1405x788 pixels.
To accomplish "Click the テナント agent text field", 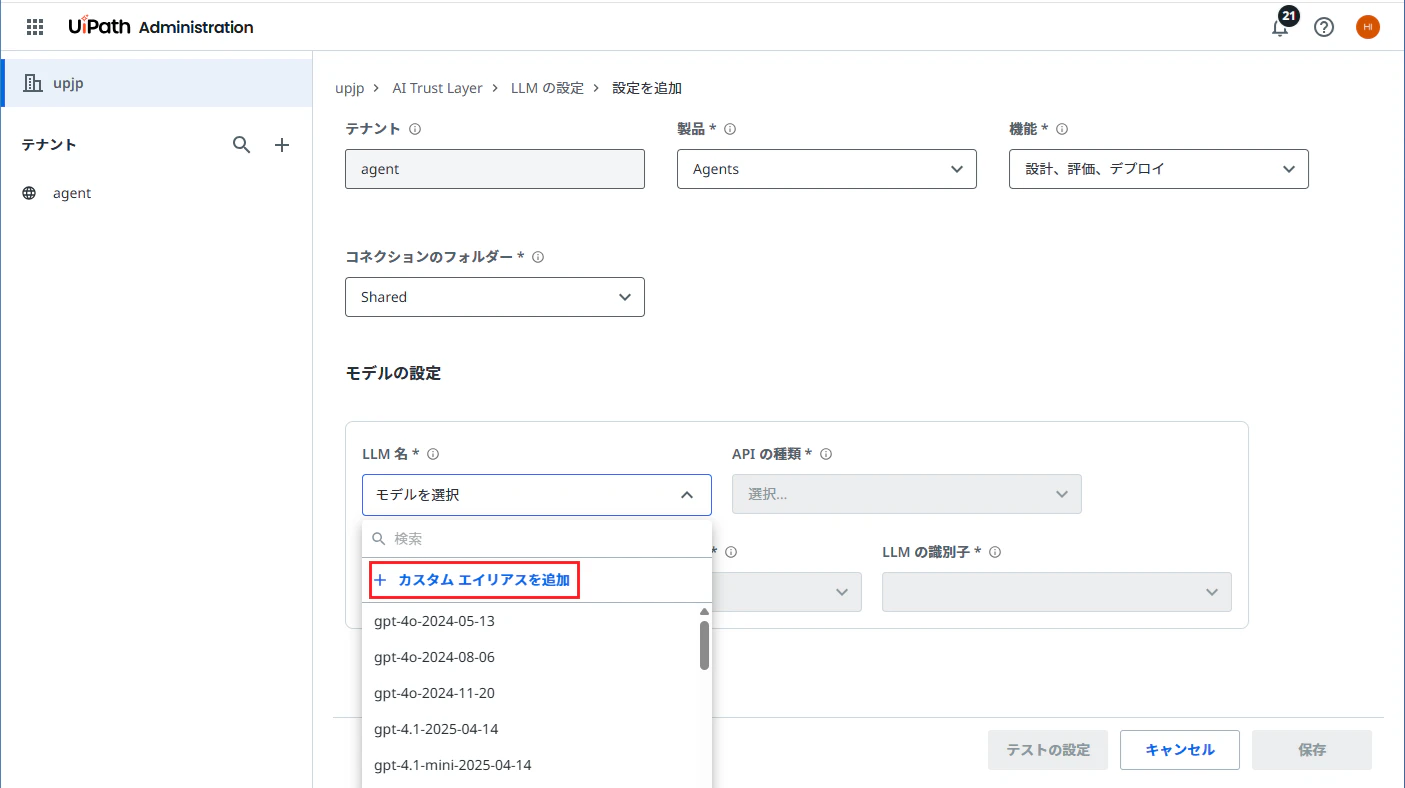I will click(x=495, y=169).
